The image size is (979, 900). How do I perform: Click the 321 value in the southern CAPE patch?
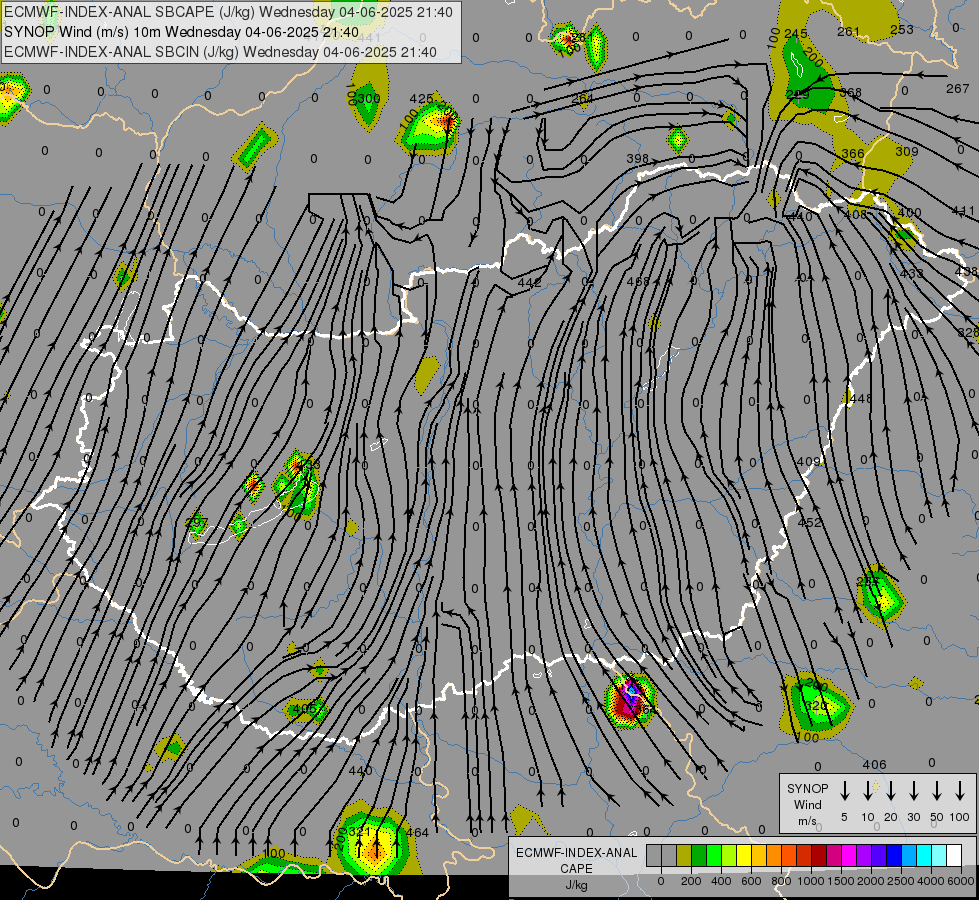tap(360, 832)
